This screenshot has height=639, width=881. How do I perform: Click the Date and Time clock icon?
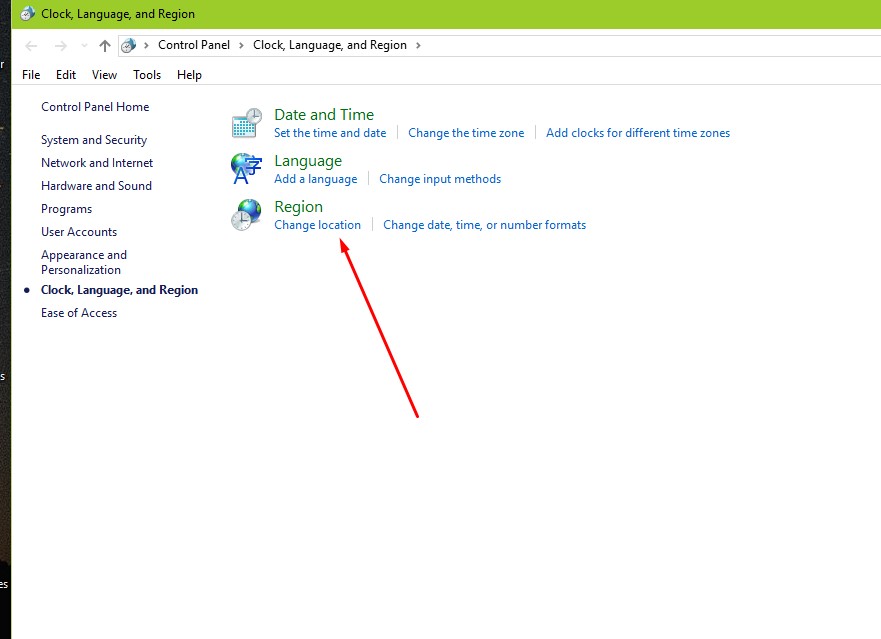[247, 122]
